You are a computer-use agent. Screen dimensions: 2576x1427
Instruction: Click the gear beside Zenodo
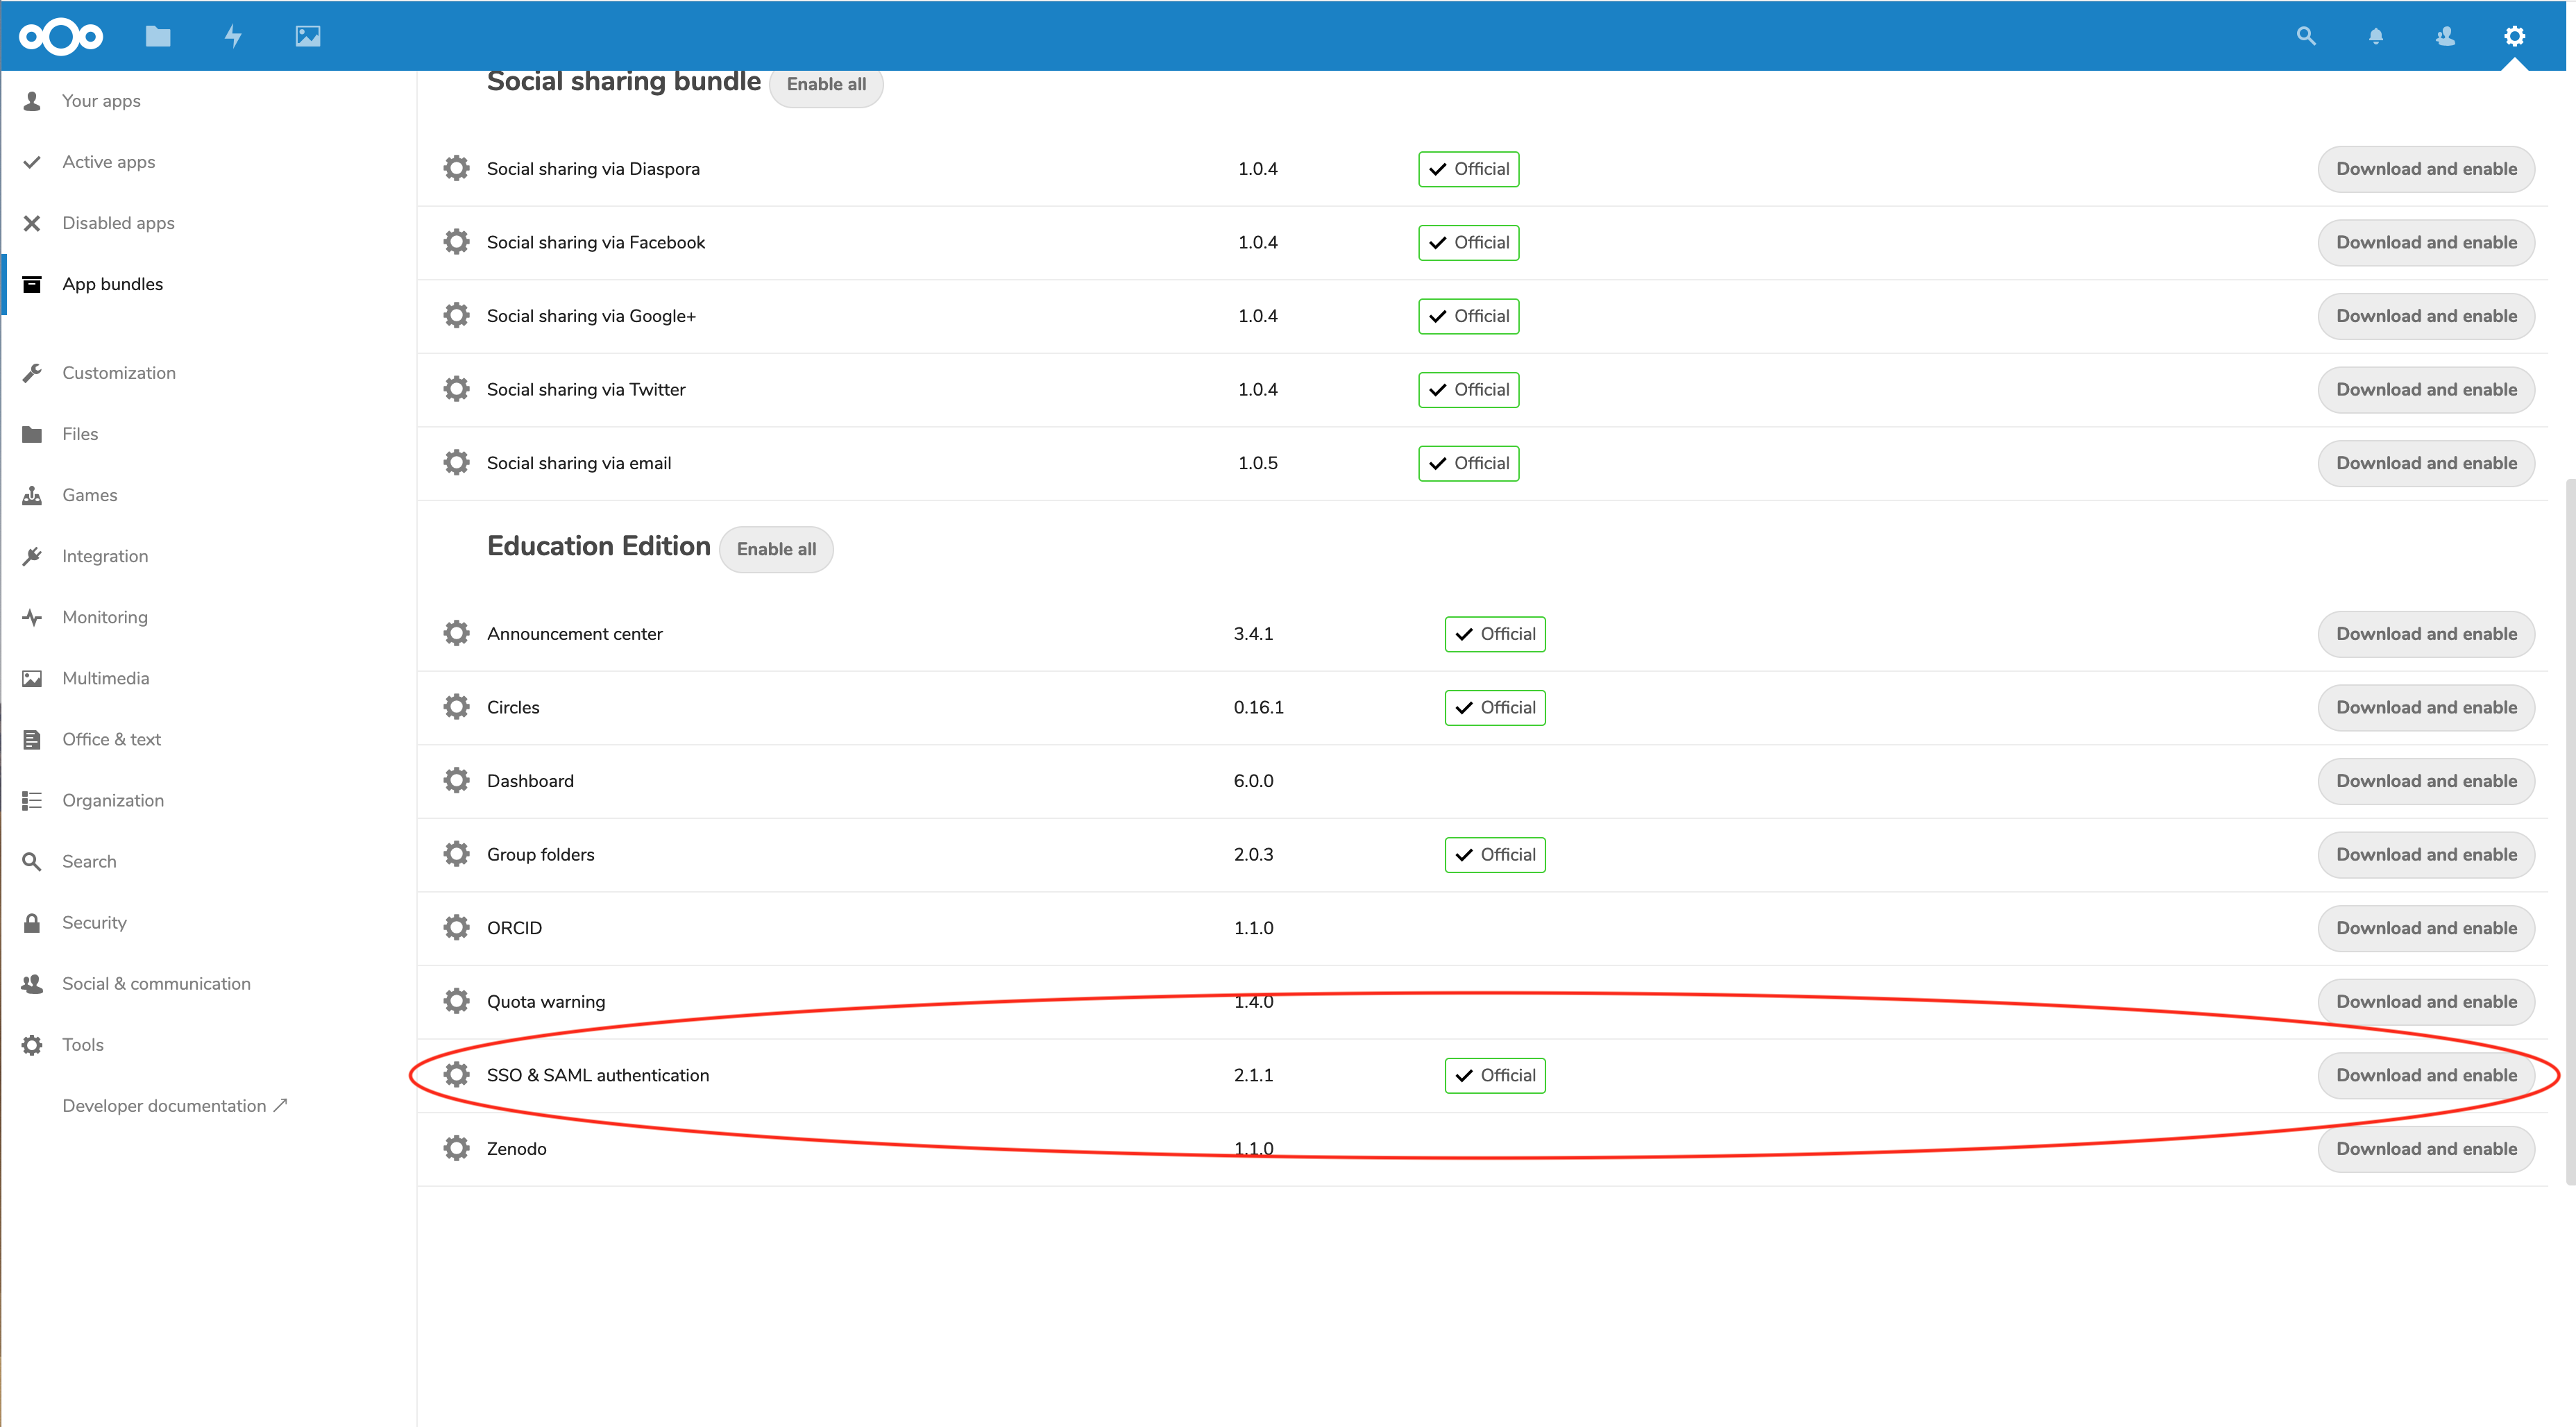click(457, 1148)
